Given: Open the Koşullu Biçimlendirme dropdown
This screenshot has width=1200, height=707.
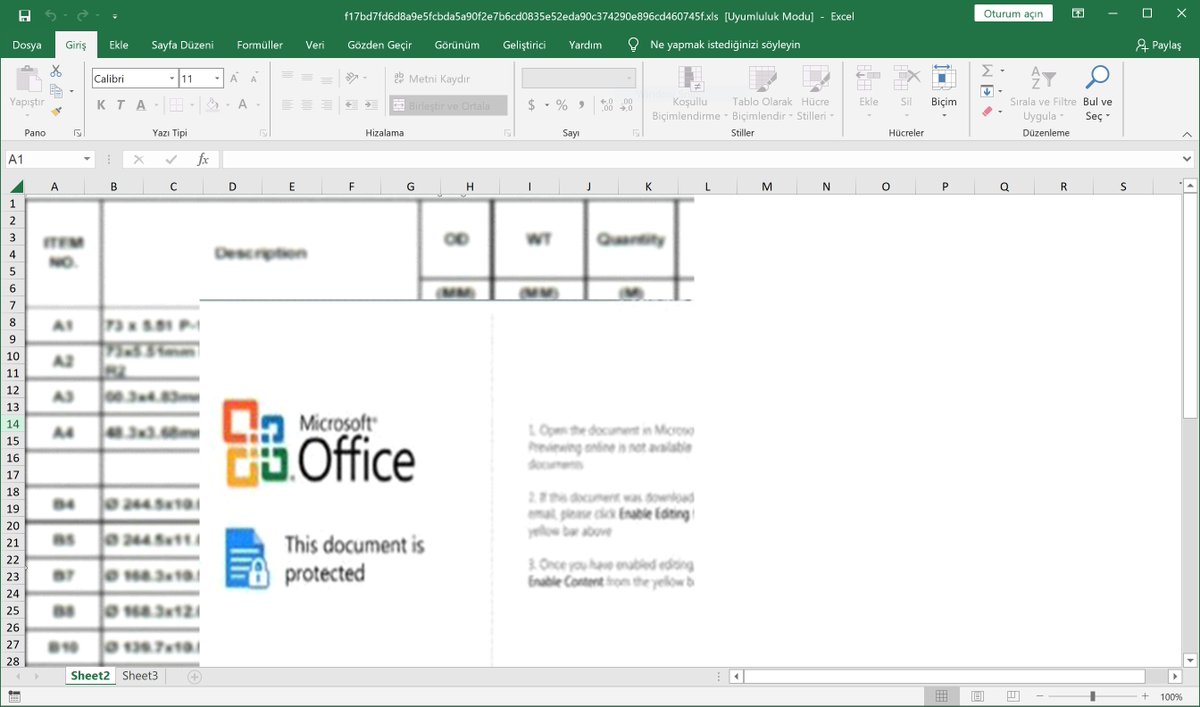Looking at the screenshot, I should (x=690, y=94).
